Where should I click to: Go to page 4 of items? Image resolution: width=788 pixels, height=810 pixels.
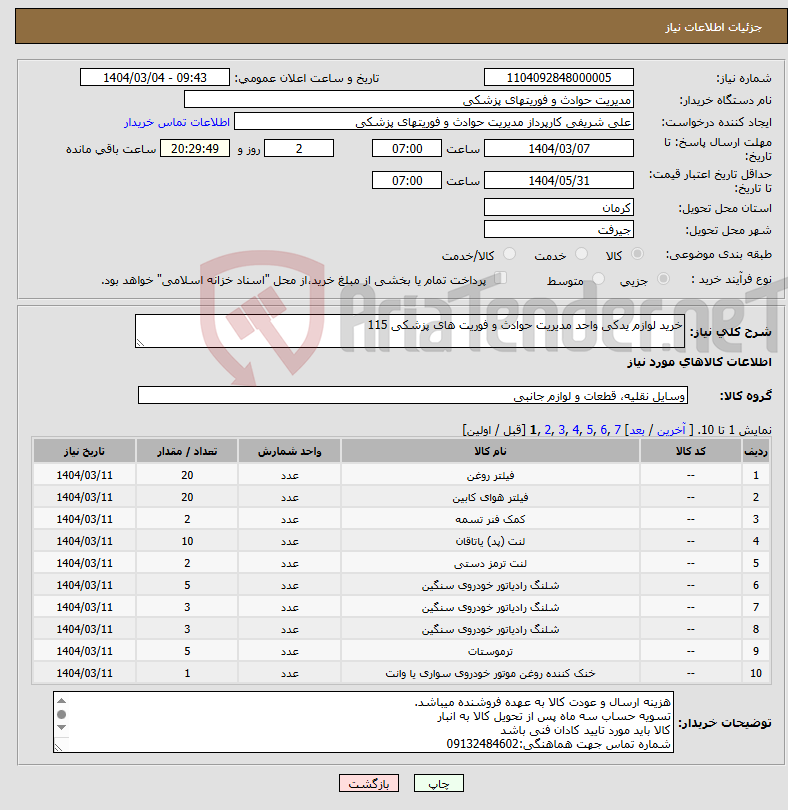pyautogui.click(x=576, y=430)
